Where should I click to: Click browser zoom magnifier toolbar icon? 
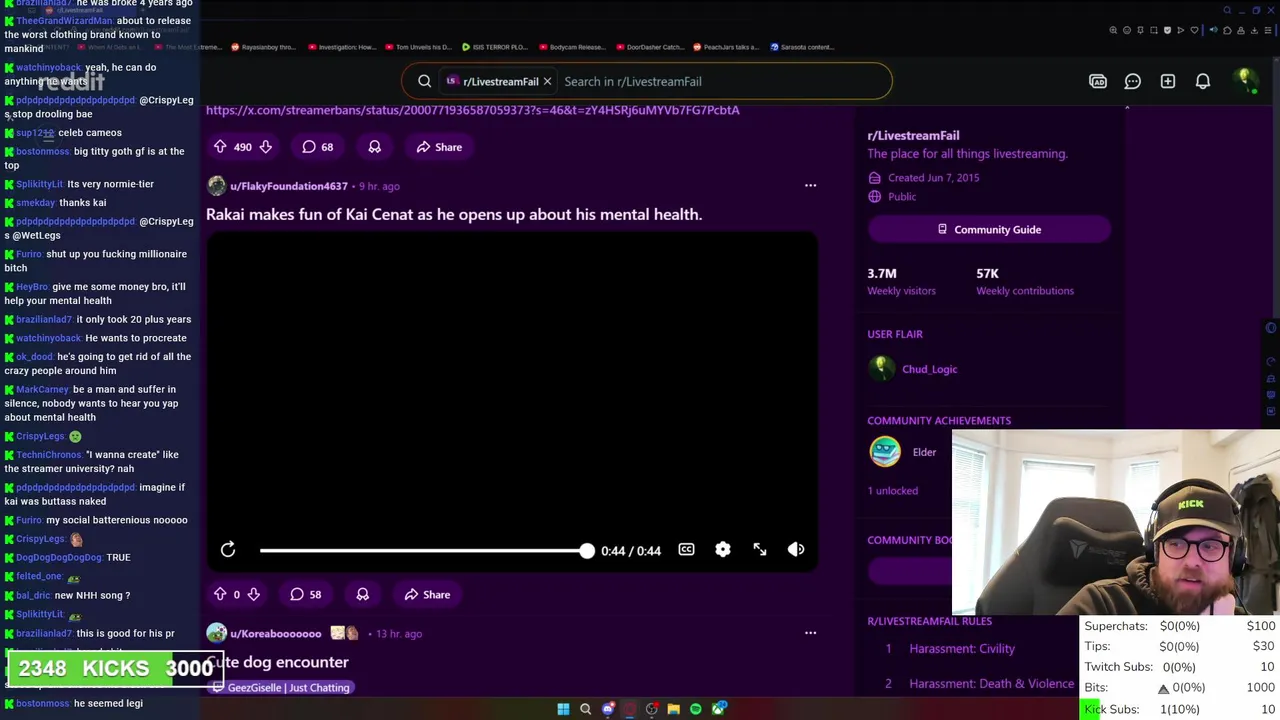pyautogui.click(x=1113, y=30)
